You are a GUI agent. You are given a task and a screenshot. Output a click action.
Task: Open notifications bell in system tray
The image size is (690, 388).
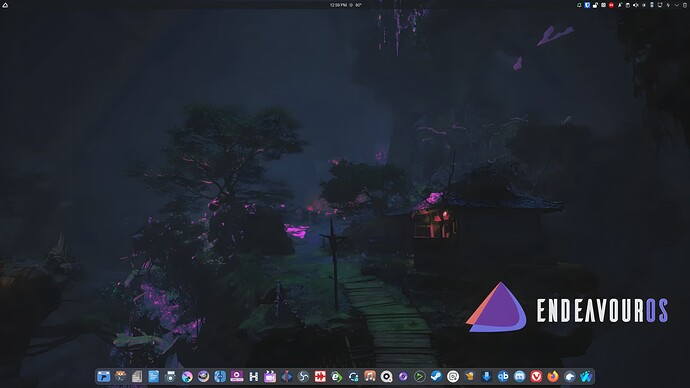click(x=579, y=5)
